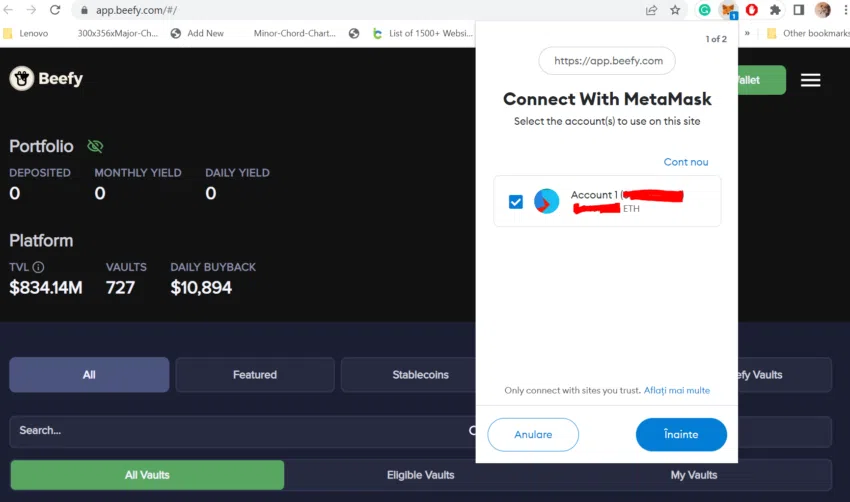Select the Featured category filter

[x=255, y=375]
